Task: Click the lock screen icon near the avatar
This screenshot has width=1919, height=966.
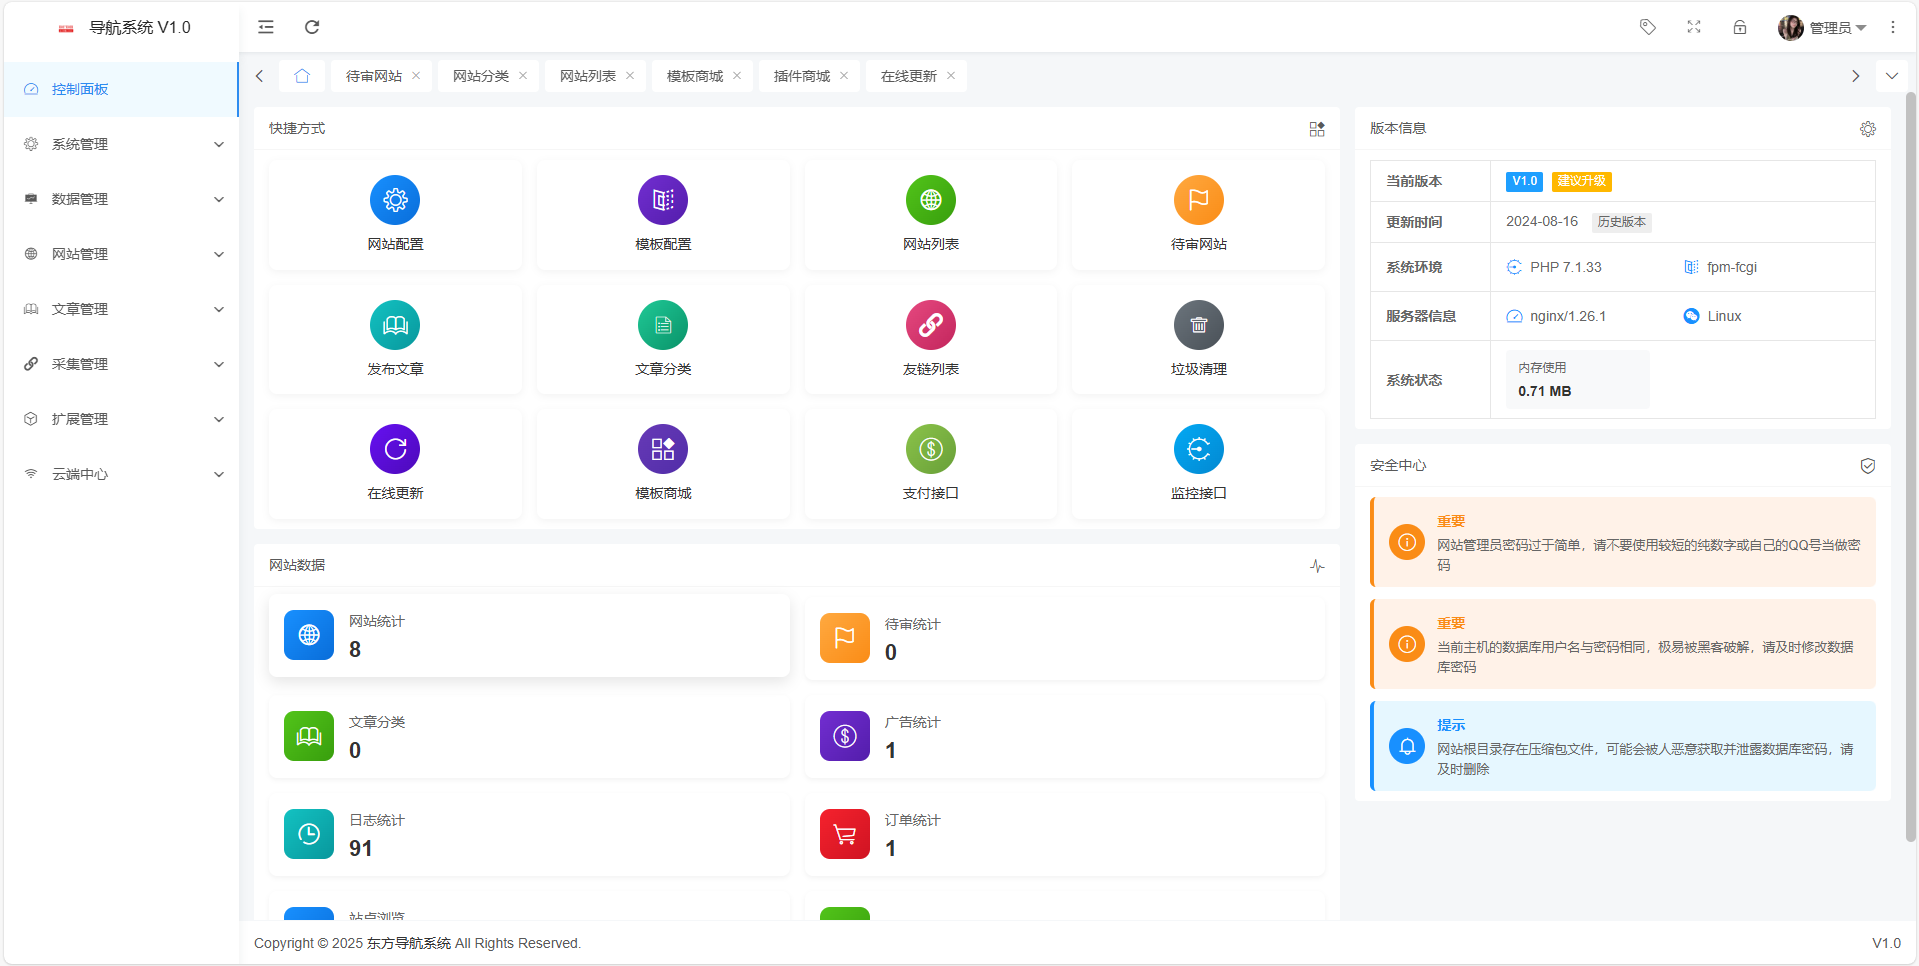Action: tap(1740, 27)
